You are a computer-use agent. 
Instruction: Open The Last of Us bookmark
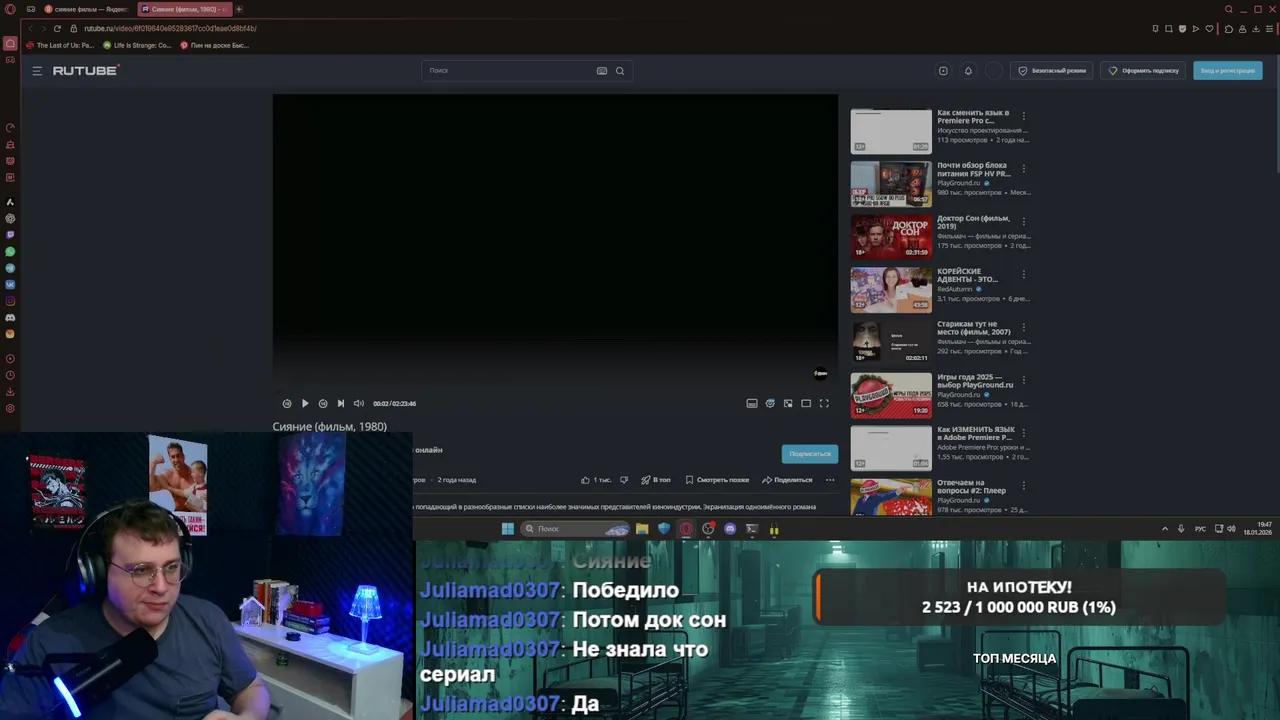coord(60,45)
